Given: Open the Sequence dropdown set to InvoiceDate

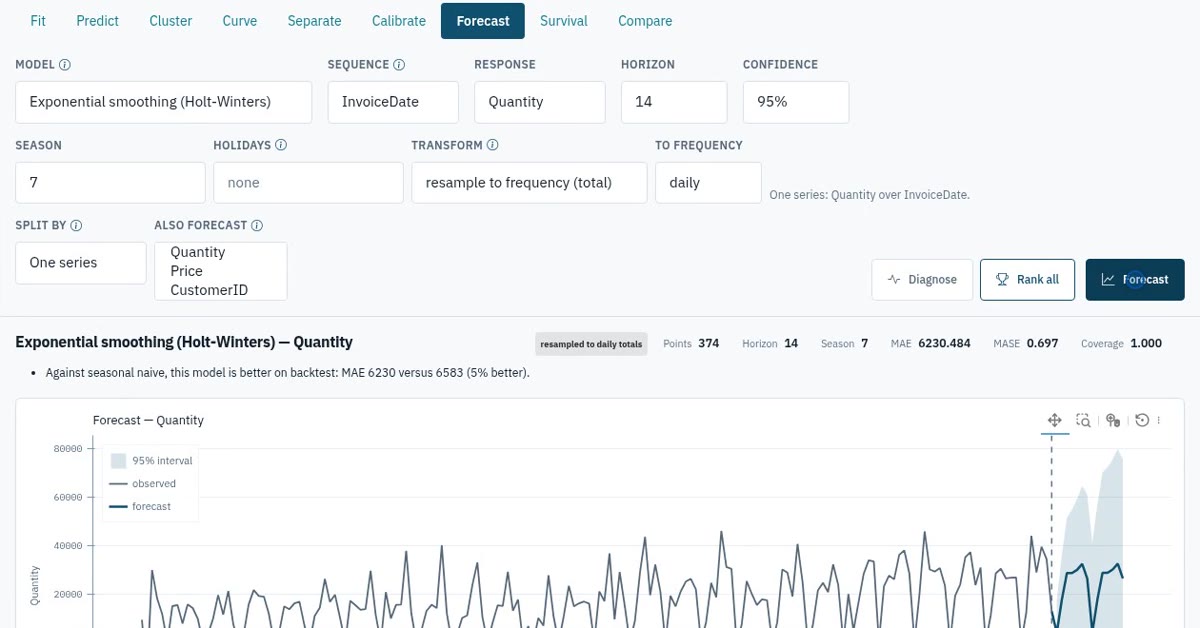Looking at the screenshot, I should [393, 102].
